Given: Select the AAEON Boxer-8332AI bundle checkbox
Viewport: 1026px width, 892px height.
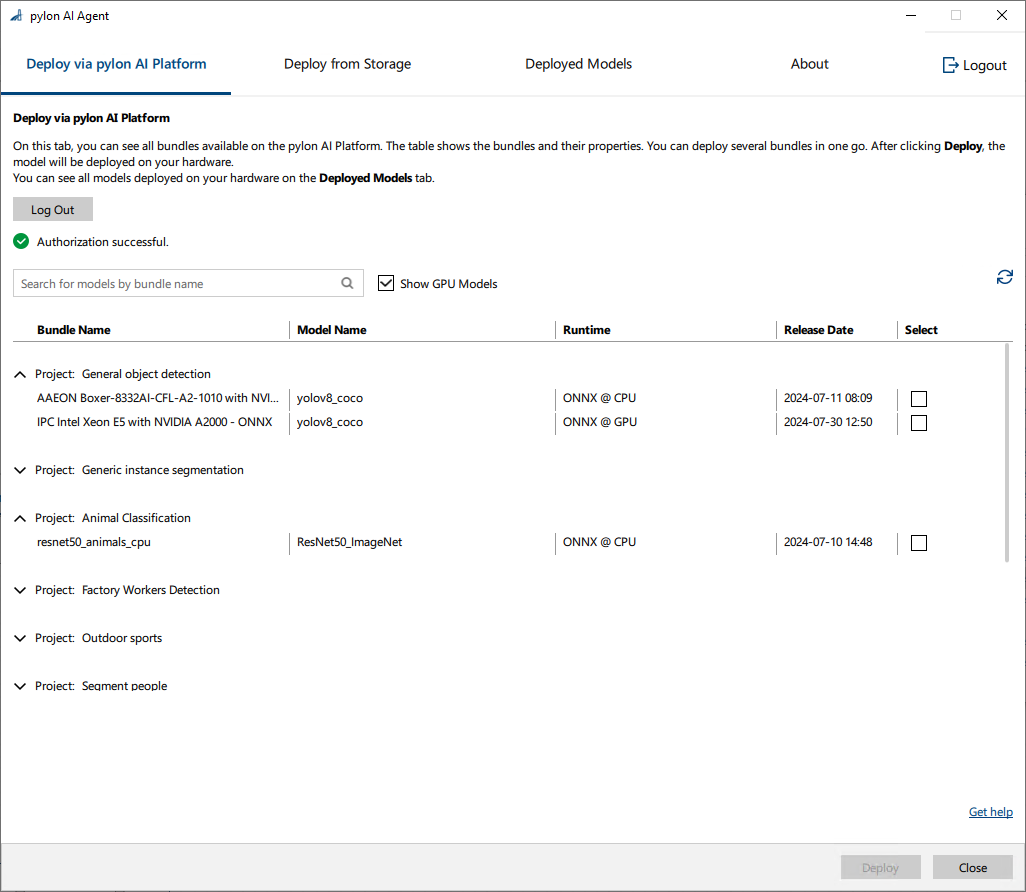Looking at the screenshot, I should click(919, 399).
